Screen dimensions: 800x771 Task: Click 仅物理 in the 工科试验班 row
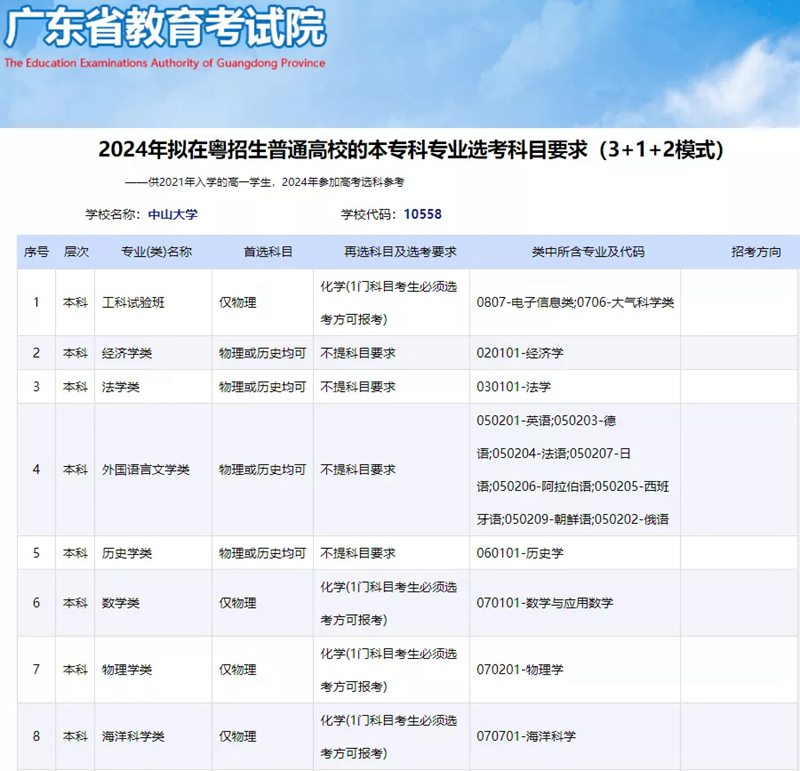[238, 303]
